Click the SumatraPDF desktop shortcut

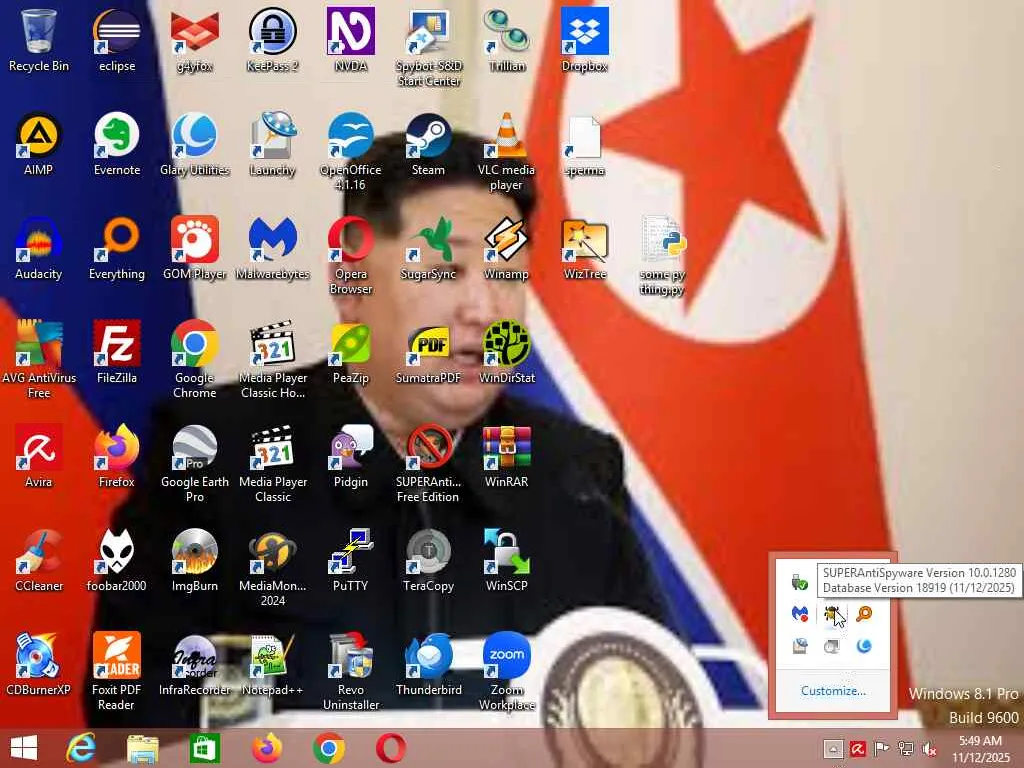point(428,352)
